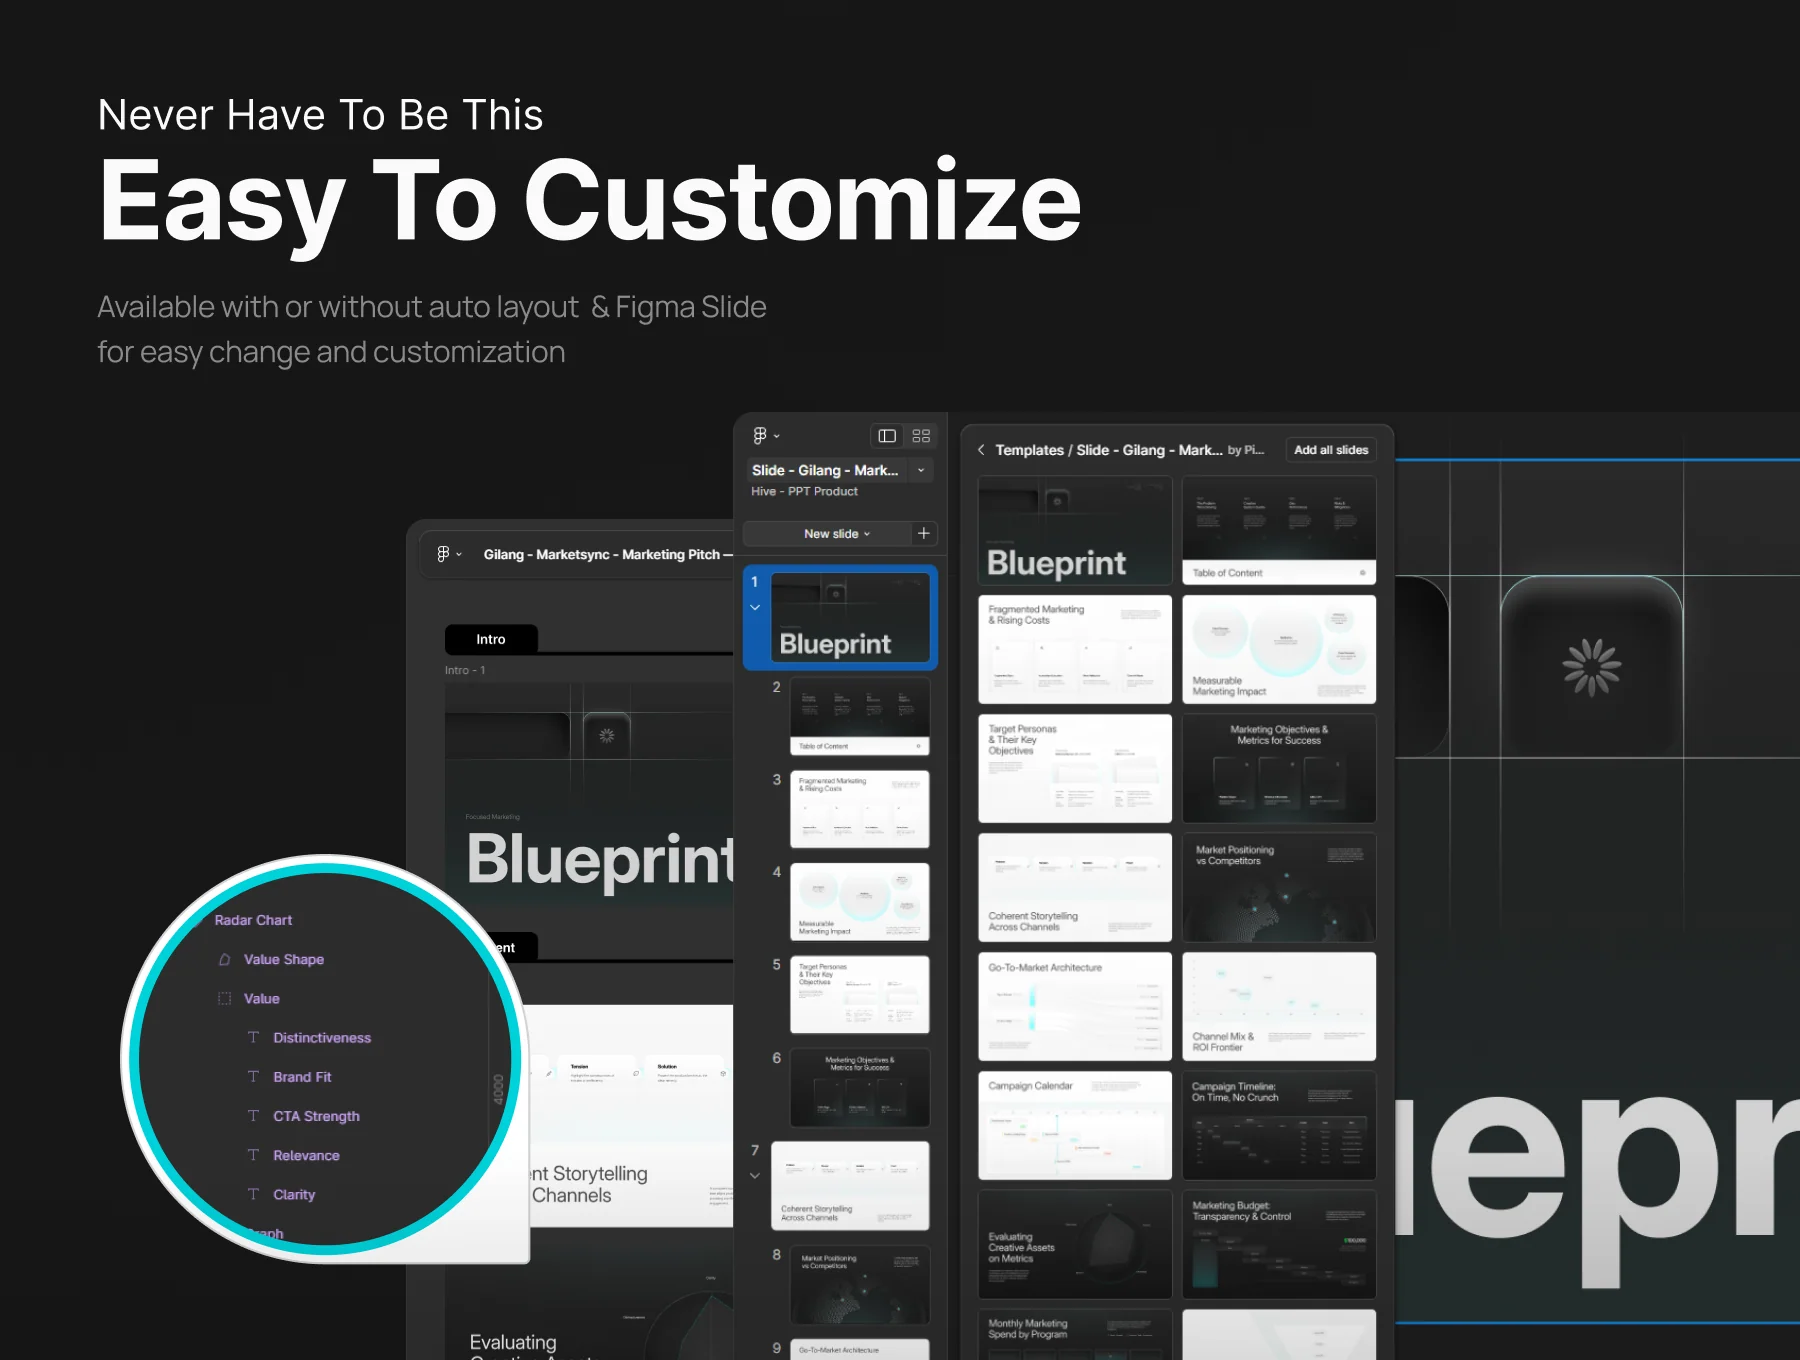Screen dimensions: 1800x1360
Task: Click the Value layer's frame icon
Action: [225, 998]
